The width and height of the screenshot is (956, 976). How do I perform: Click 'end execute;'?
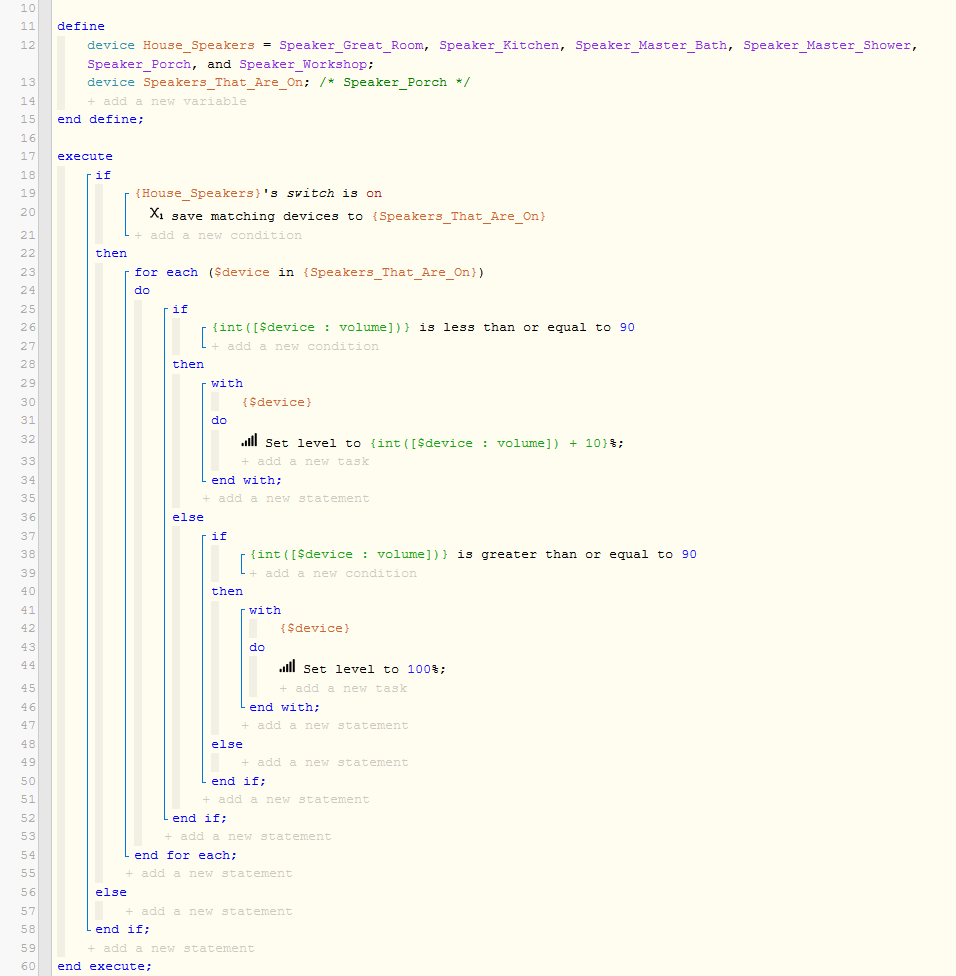105,967
